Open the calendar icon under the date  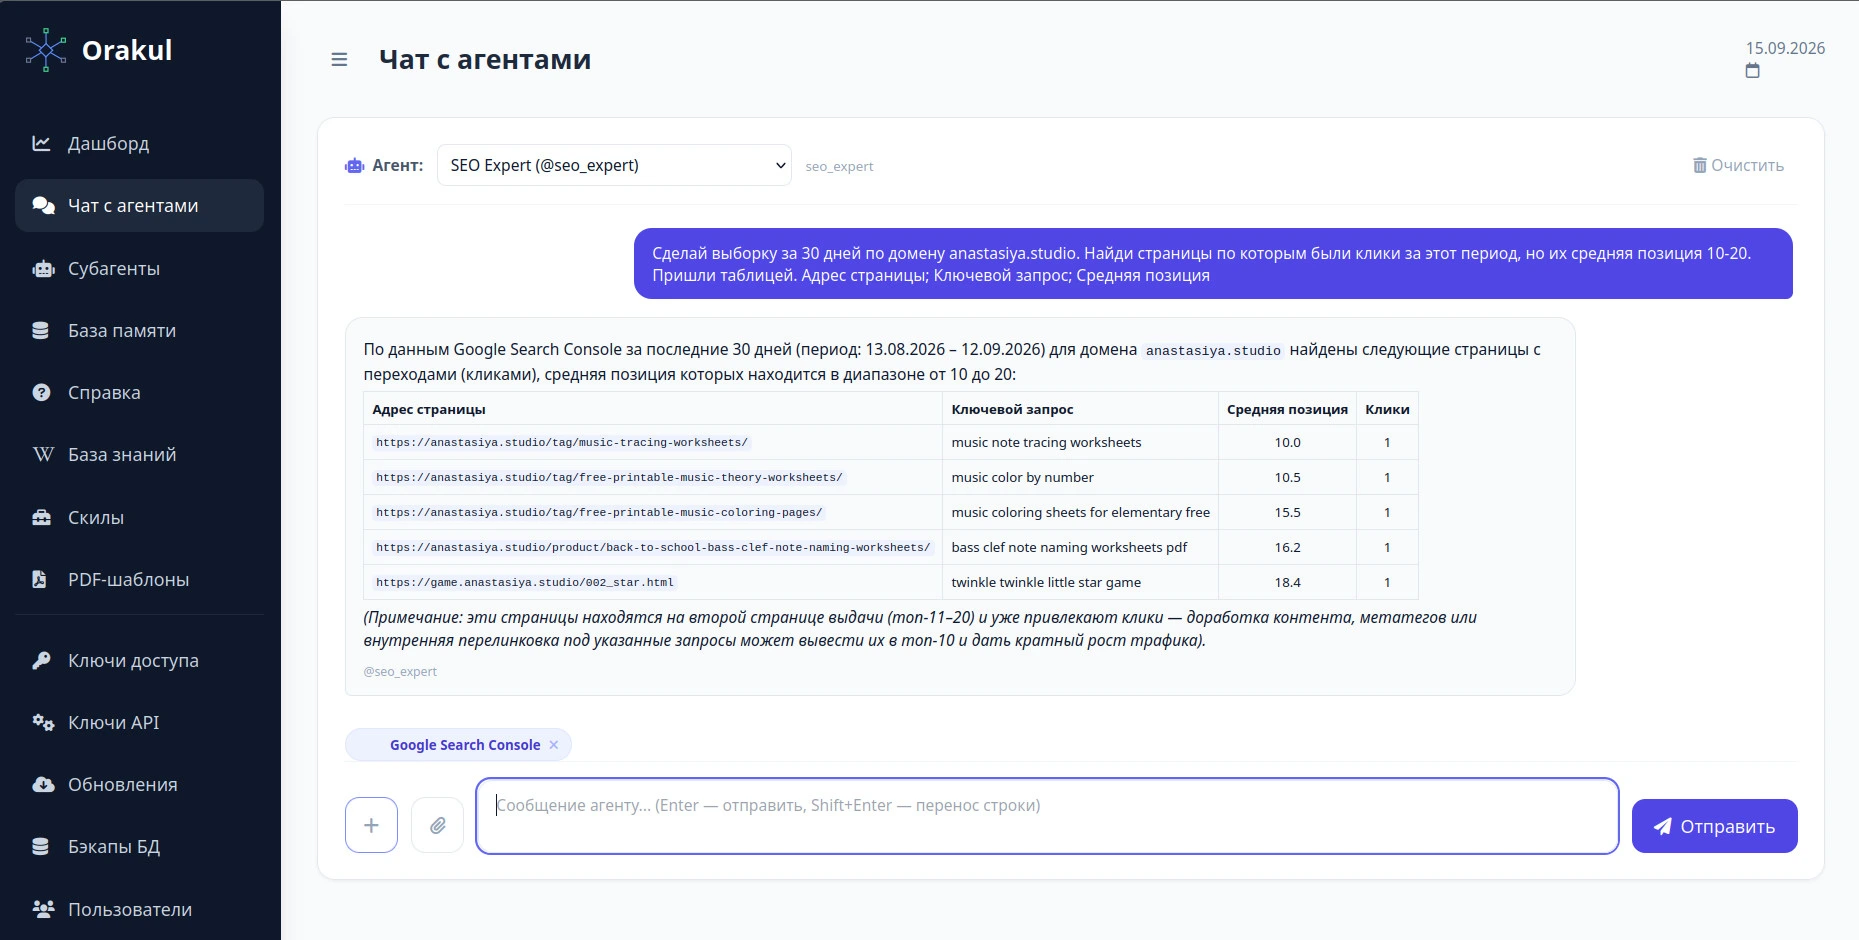[x=1752, y=71]
